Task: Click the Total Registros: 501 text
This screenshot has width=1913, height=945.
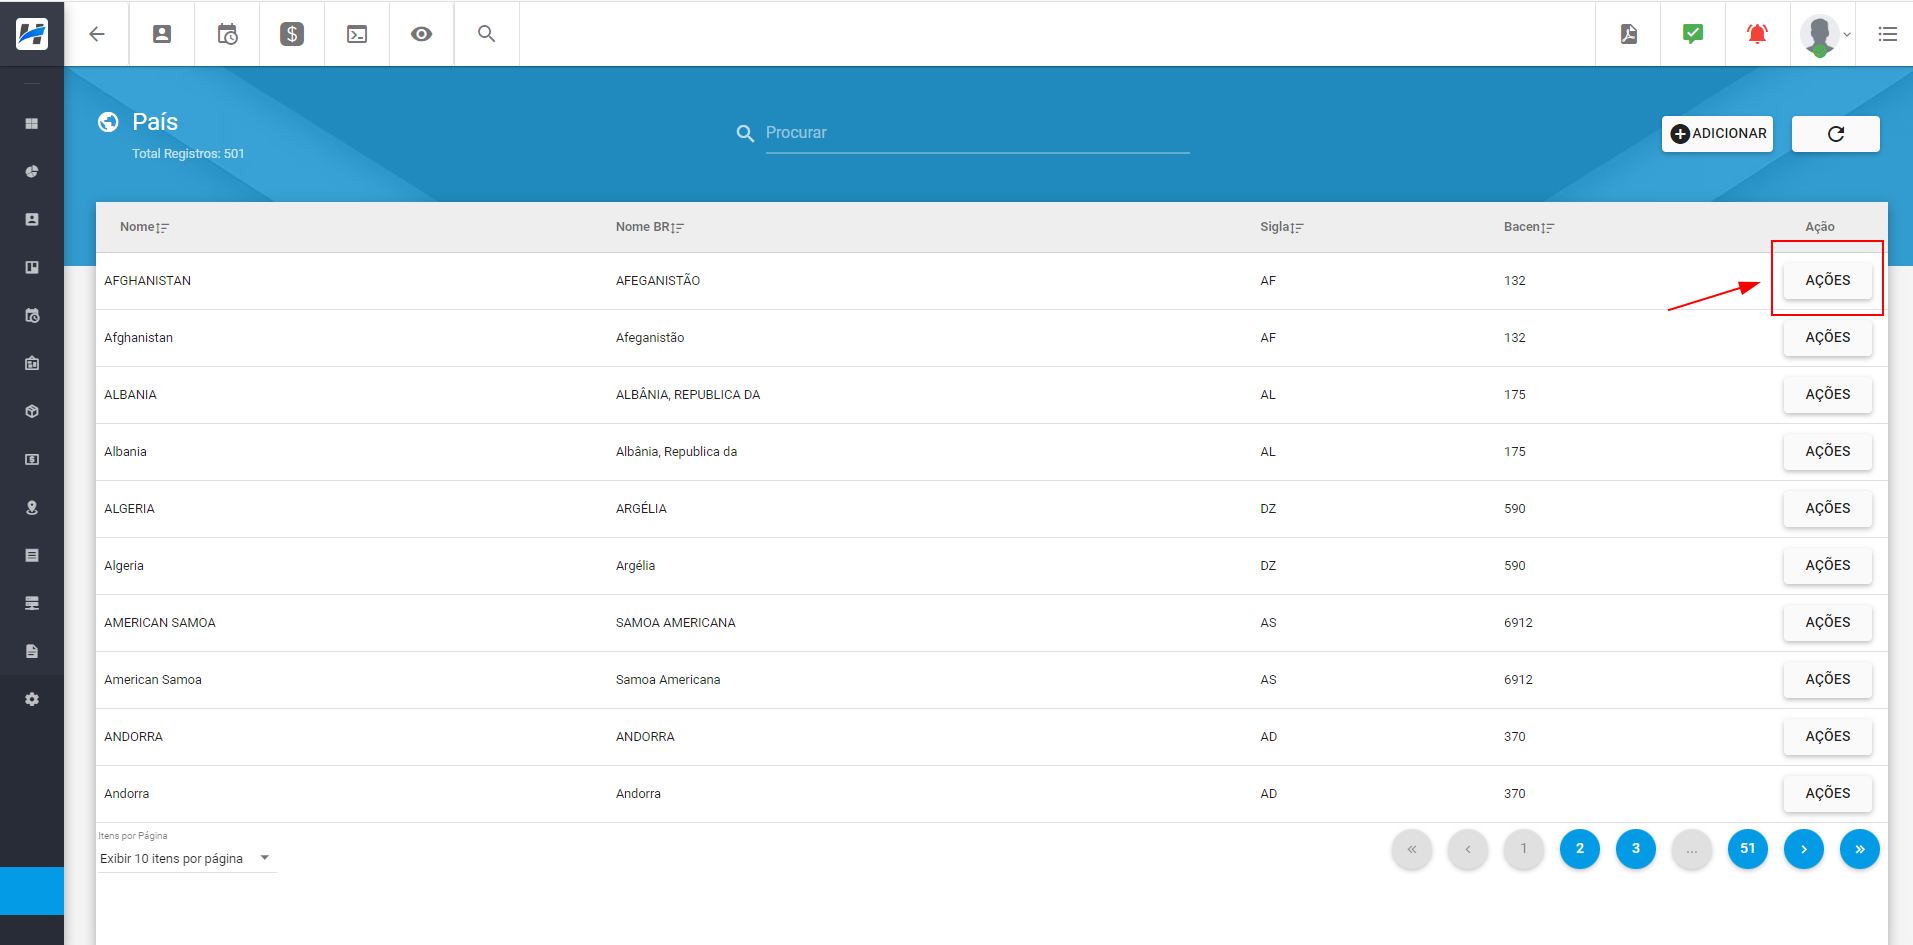Action: 188,154
